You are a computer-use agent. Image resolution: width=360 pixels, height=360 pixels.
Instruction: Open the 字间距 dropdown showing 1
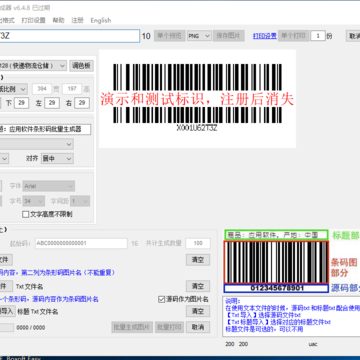coord(80,201)
